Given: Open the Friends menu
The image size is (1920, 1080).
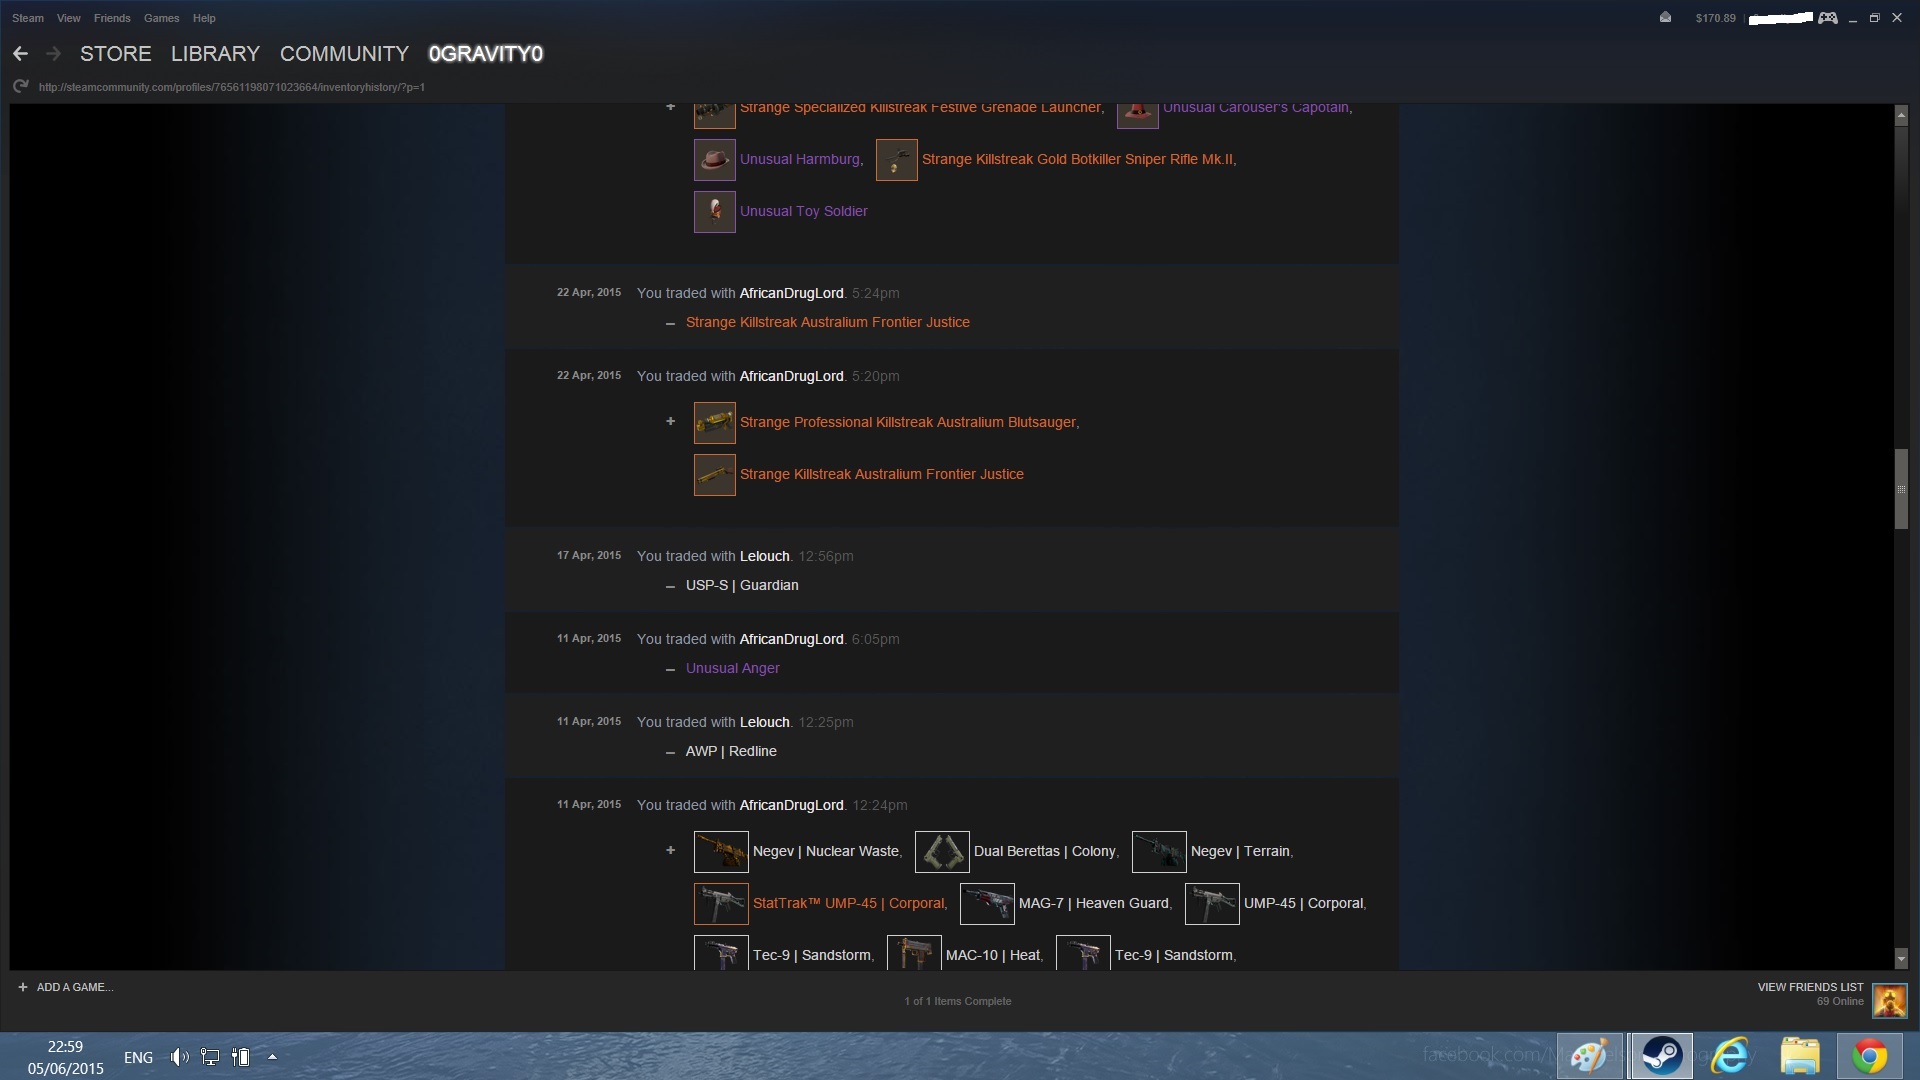Looking at the screenshot, I should [x=112, y=18].
